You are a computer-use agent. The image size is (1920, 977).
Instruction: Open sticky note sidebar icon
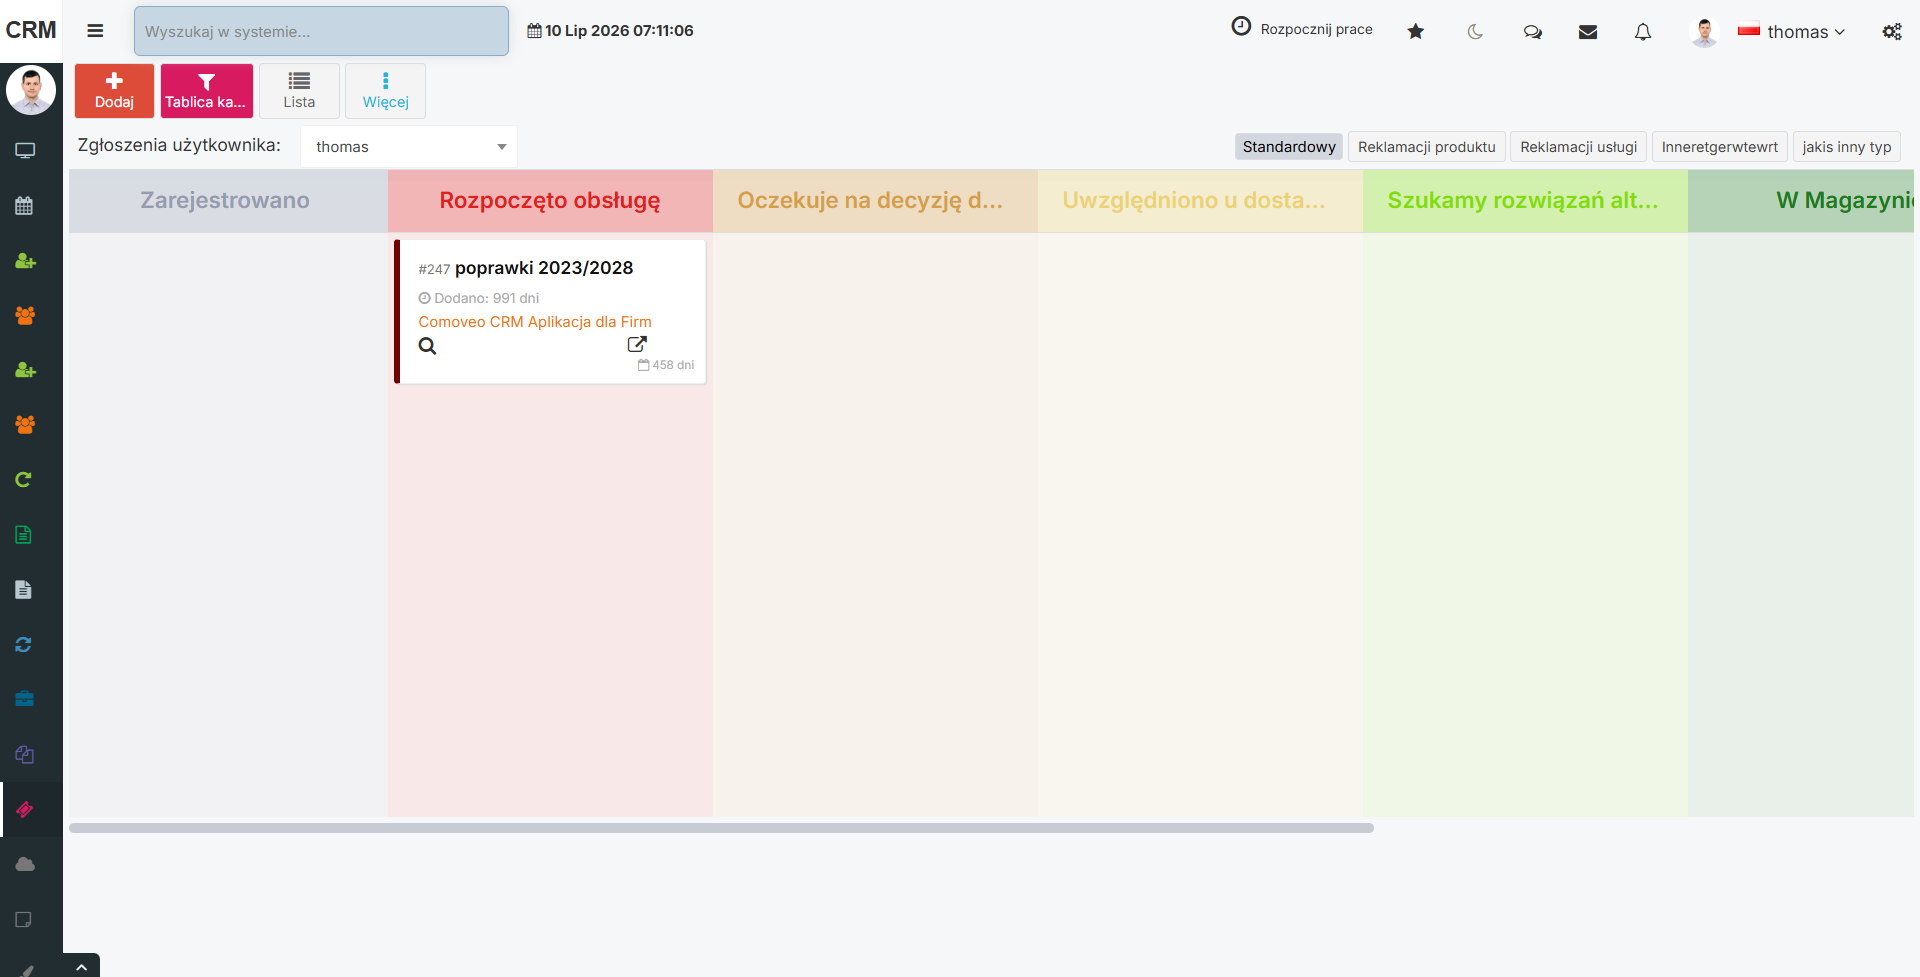(24, 919)
